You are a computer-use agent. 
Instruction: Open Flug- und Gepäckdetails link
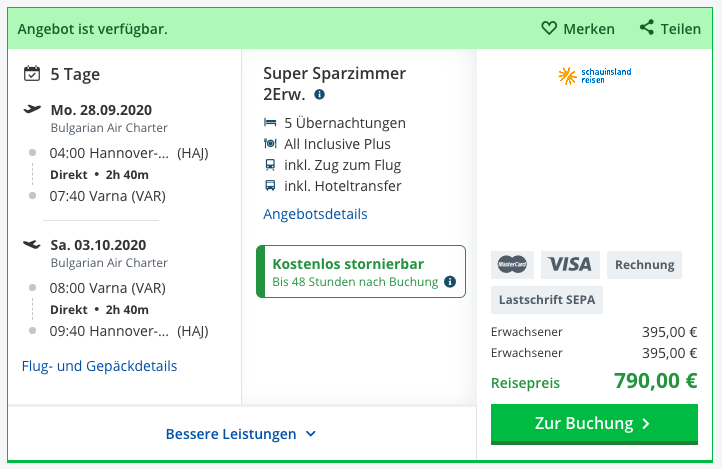pyautogui.click(x=99, y=366)
